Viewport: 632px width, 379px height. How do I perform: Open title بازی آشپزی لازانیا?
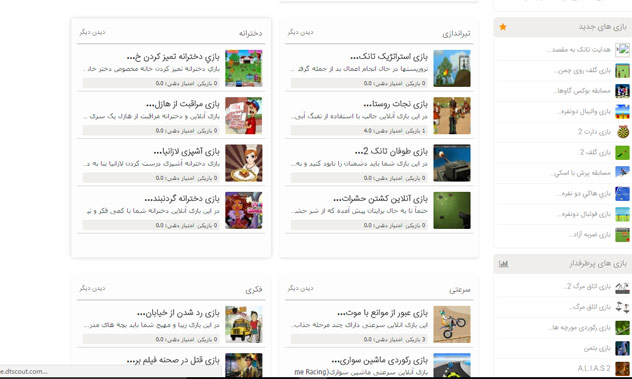tap(187, 152)
